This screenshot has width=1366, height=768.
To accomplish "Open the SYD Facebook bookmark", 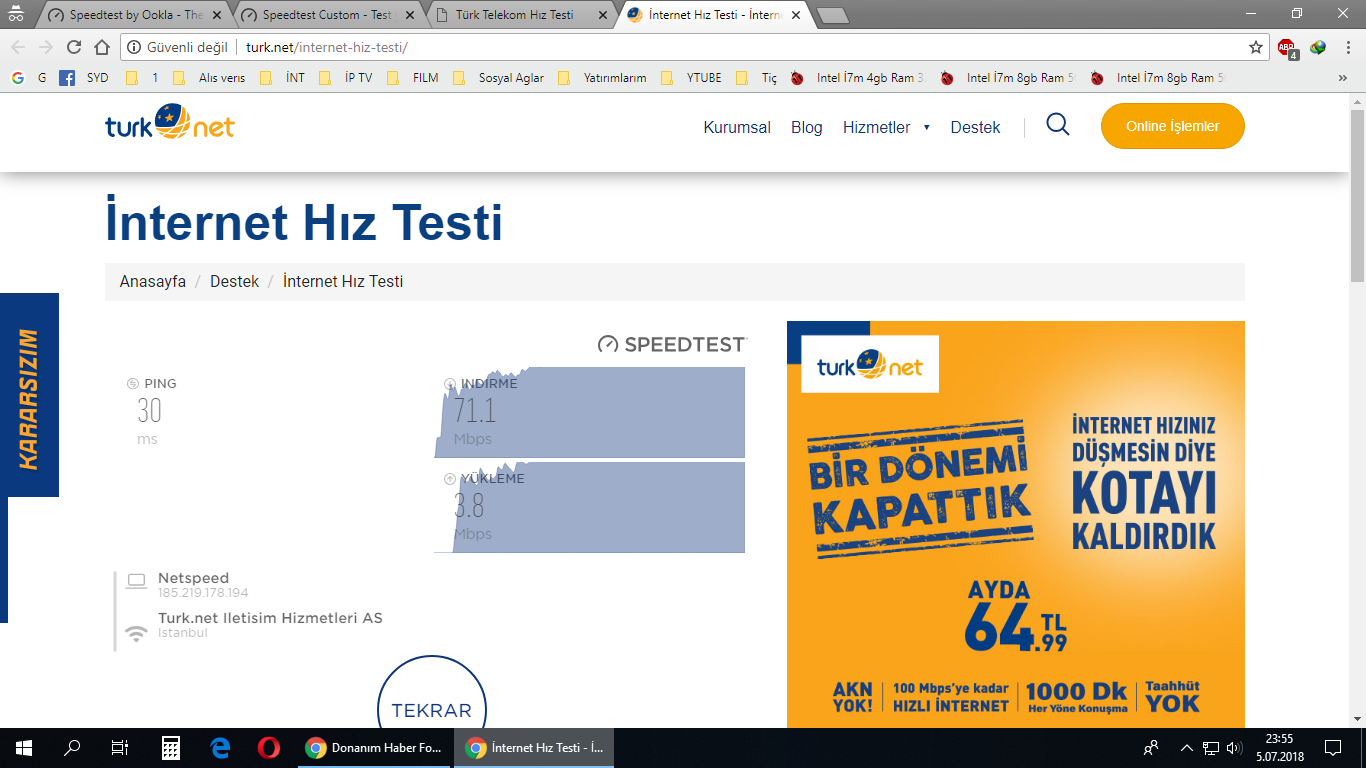I will pyautogui.click(x=84, y=77).
